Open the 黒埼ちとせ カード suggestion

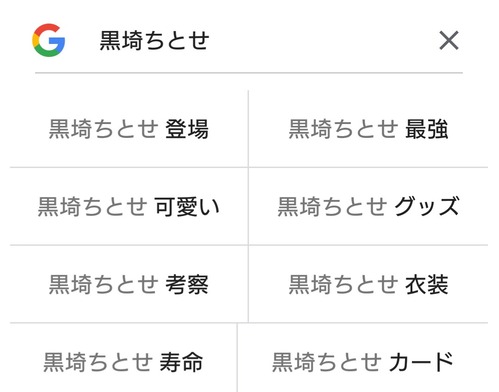(x=363, y=362)
